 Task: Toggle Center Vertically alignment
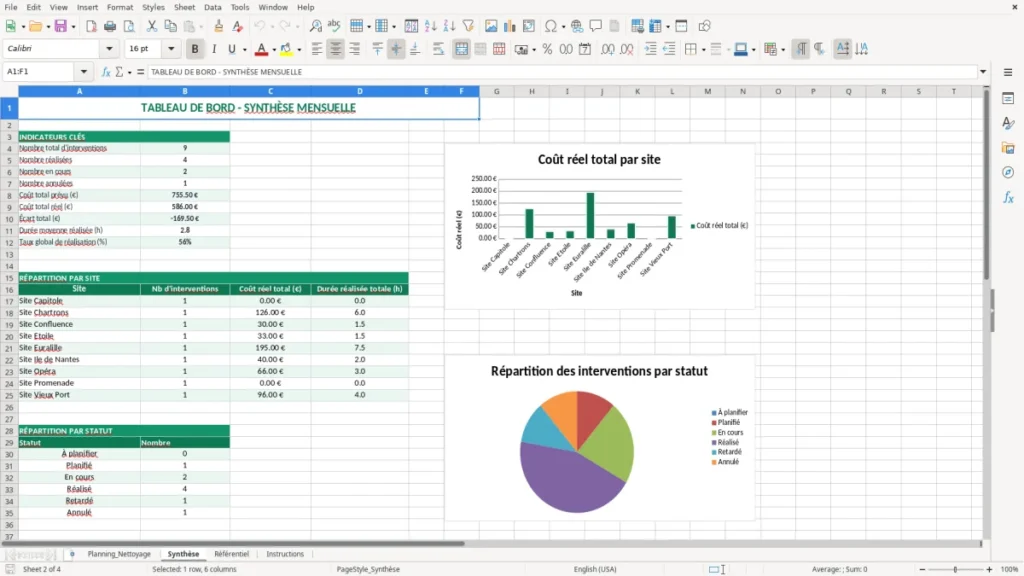coord(396,49)
